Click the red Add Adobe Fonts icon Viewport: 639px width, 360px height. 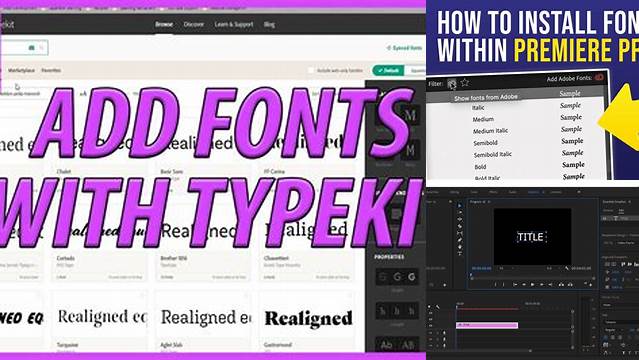click(599, 77)
